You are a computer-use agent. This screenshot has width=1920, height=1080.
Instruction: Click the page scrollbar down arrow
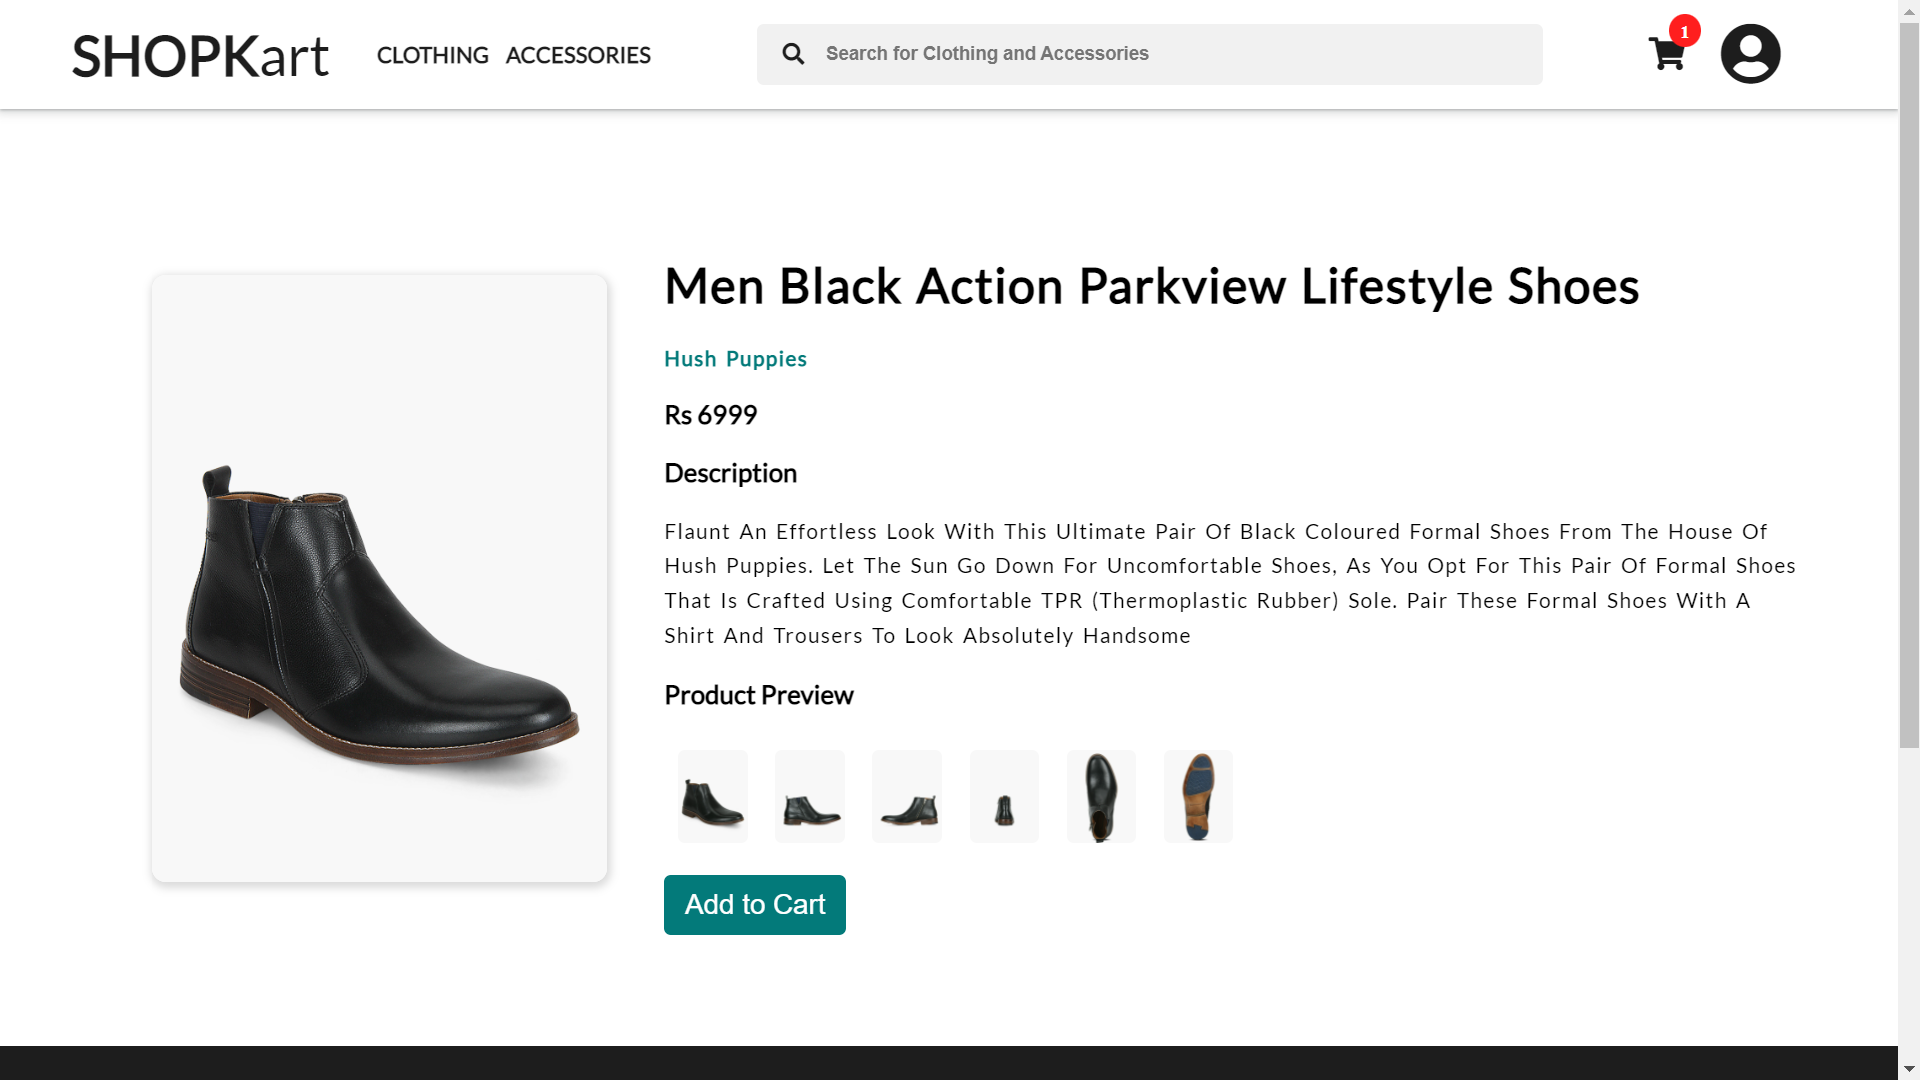pyautogui.click(x=1908, y=1066)
